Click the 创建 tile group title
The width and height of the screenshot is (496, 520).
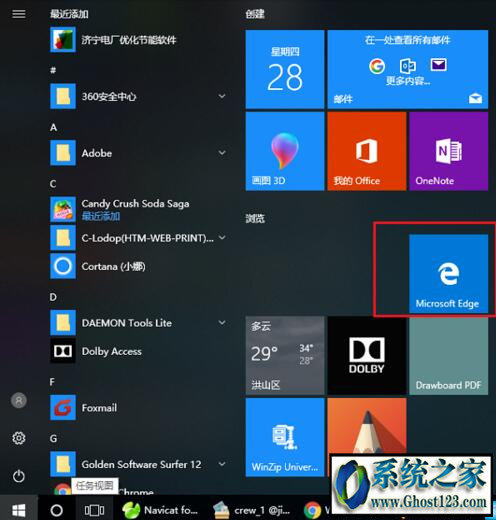pos(255,14)
